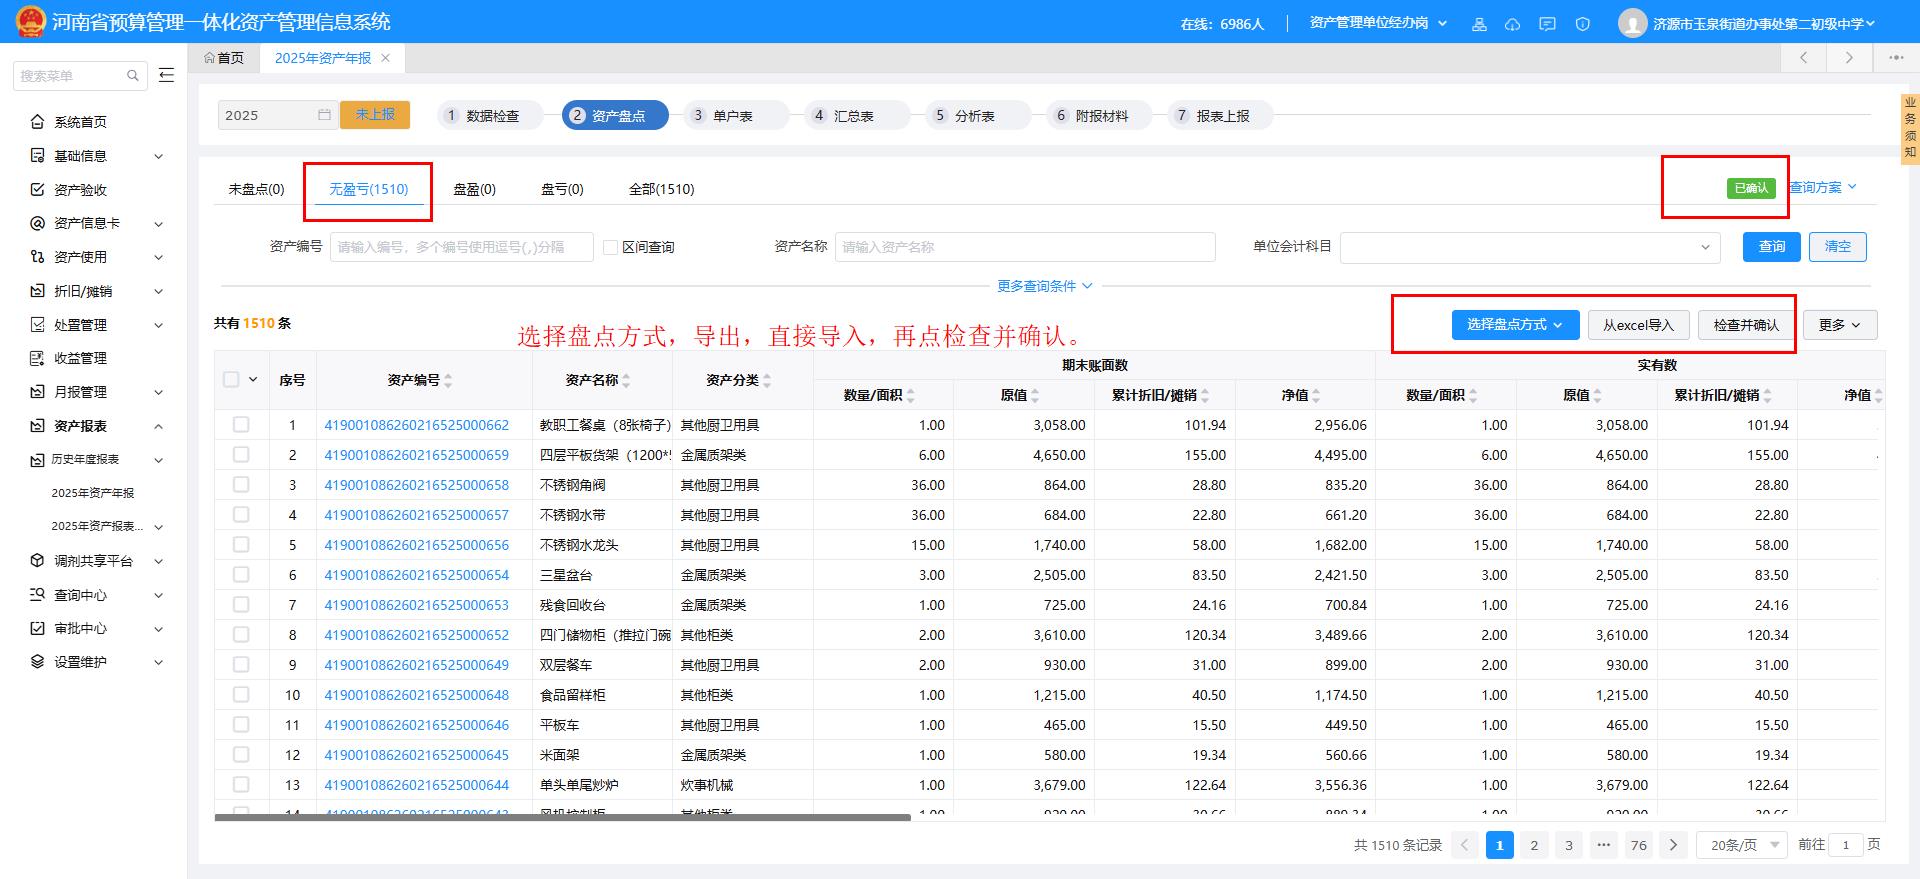1920x879 pixels.
Task: Check the row 9 checkbox for 双层餐车
Action: (x=241, y=665)
